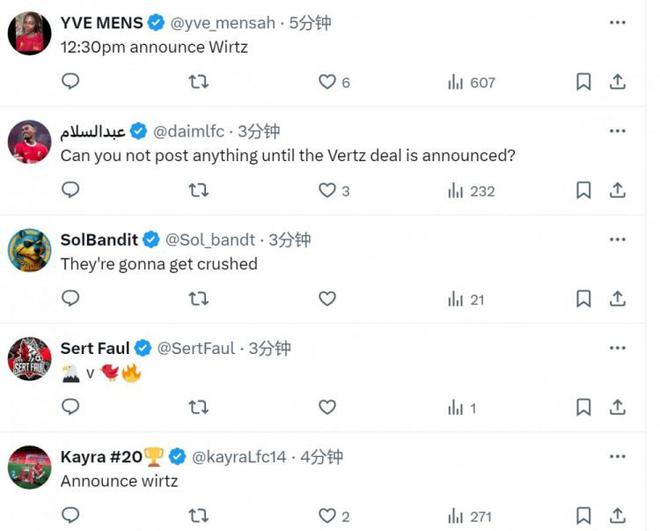Open the @daimlfc profile handle
This screenshot has height=531, width=660.
point(191,131)
